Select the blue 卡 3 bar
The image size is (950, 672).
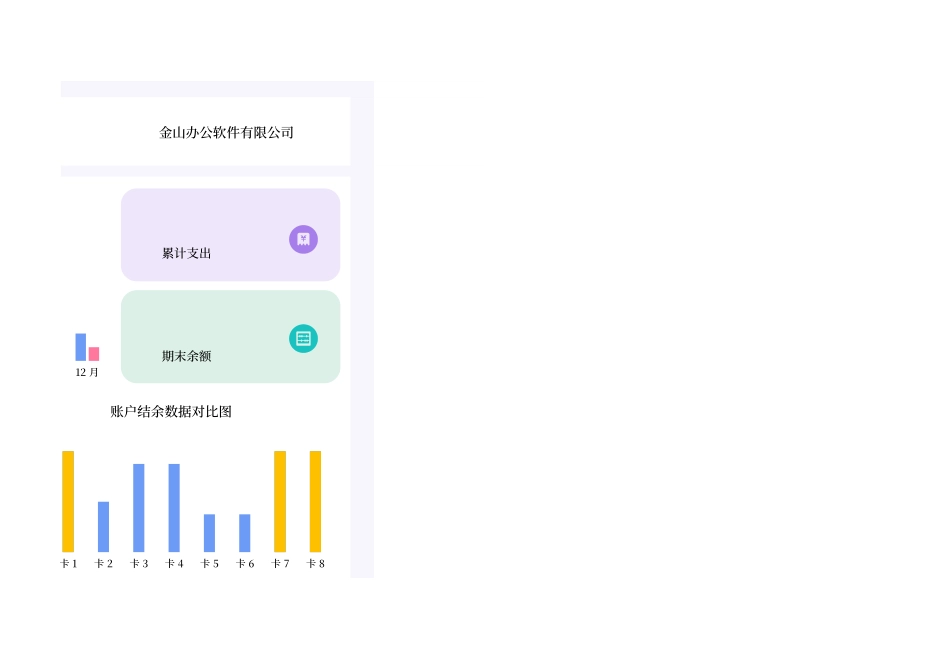138,507
